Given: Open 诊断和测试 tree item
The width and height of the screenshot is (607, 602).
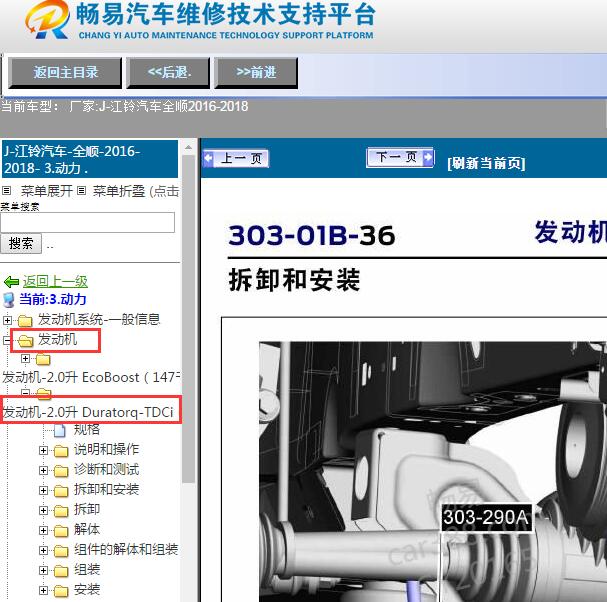Looking at the screenshot, I should 106,469.
